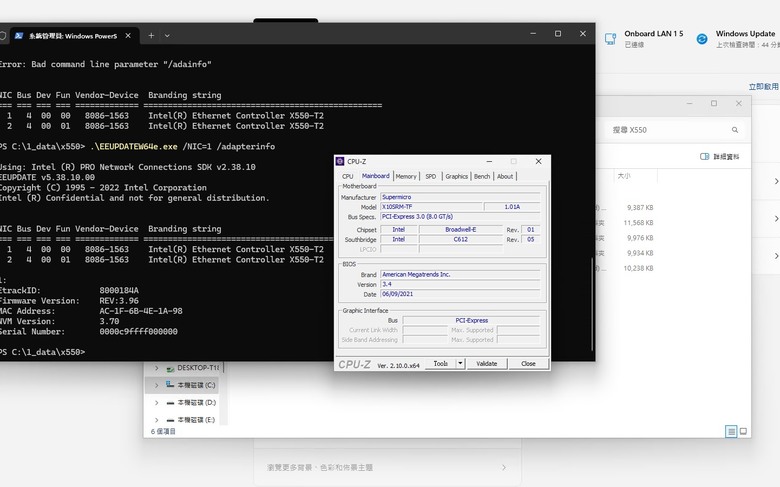Click the 10,238 KB file size
The width and height of the screenshot is (780, 487).
point(638,268)
